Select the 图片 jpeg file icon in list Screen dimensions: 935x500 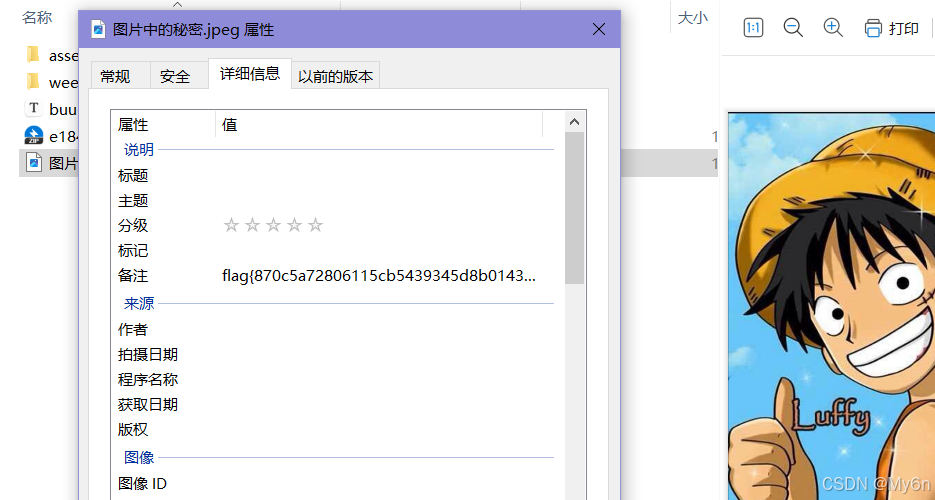[34, 163]
